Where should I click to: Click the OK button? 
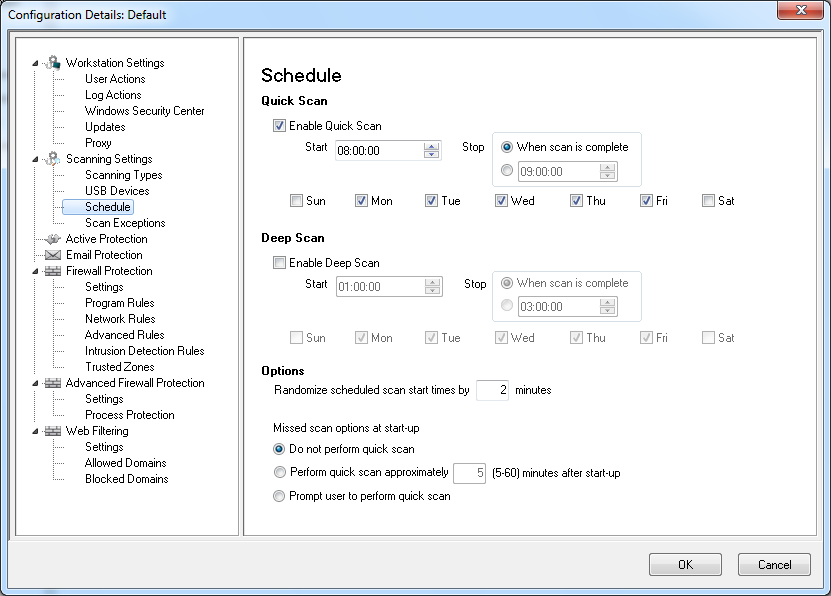(685, 565)
